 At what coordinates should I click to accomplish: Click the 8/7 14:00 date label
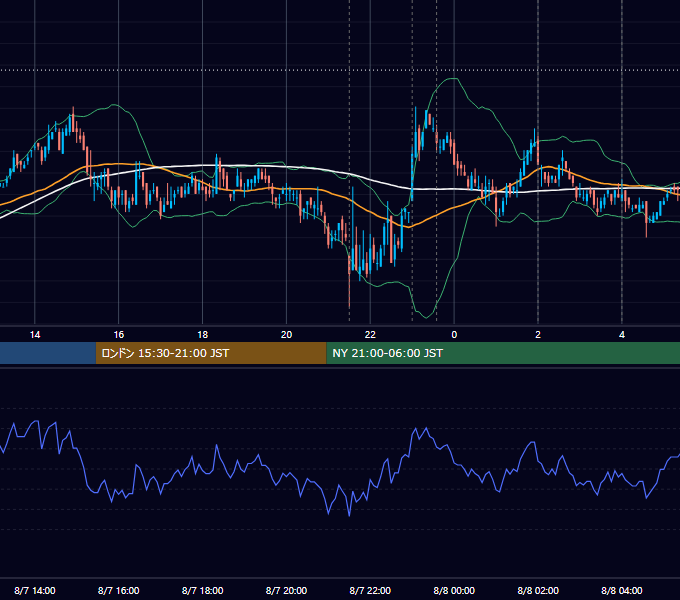pos(35,590)
